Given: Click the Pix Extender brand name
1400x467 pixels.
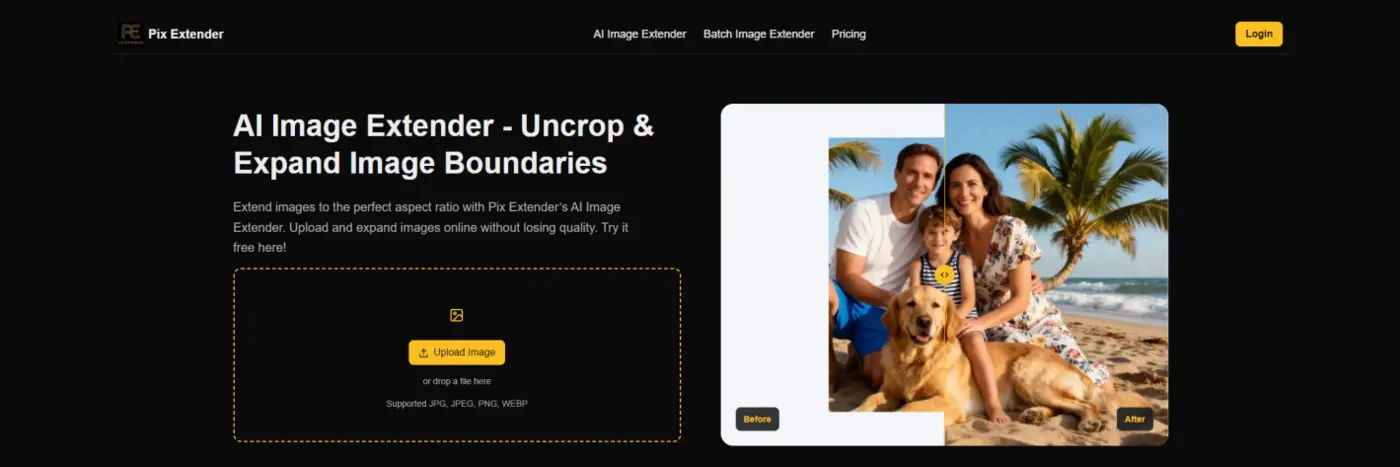Looking at the screenshot, I should click(186, 34).
